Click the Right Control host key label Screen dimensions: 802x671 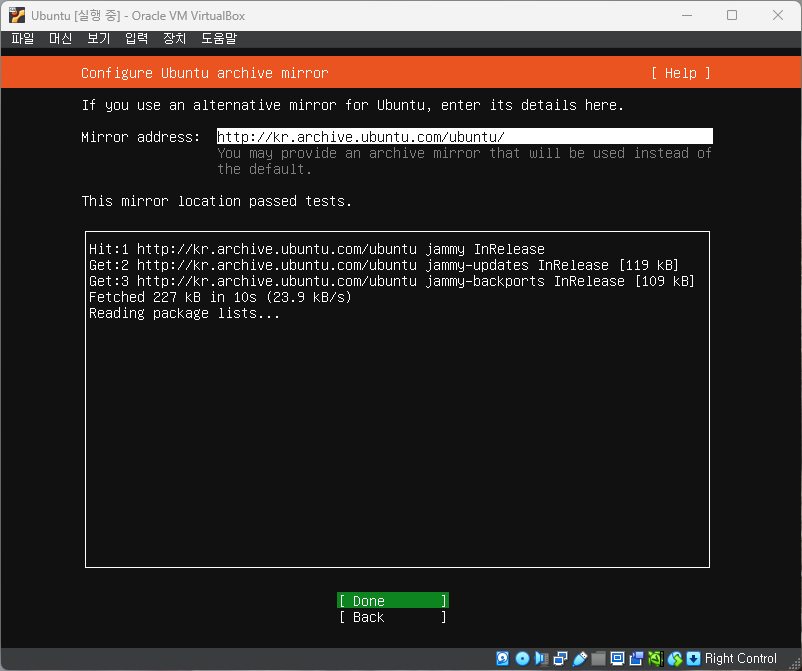[741, 659]
